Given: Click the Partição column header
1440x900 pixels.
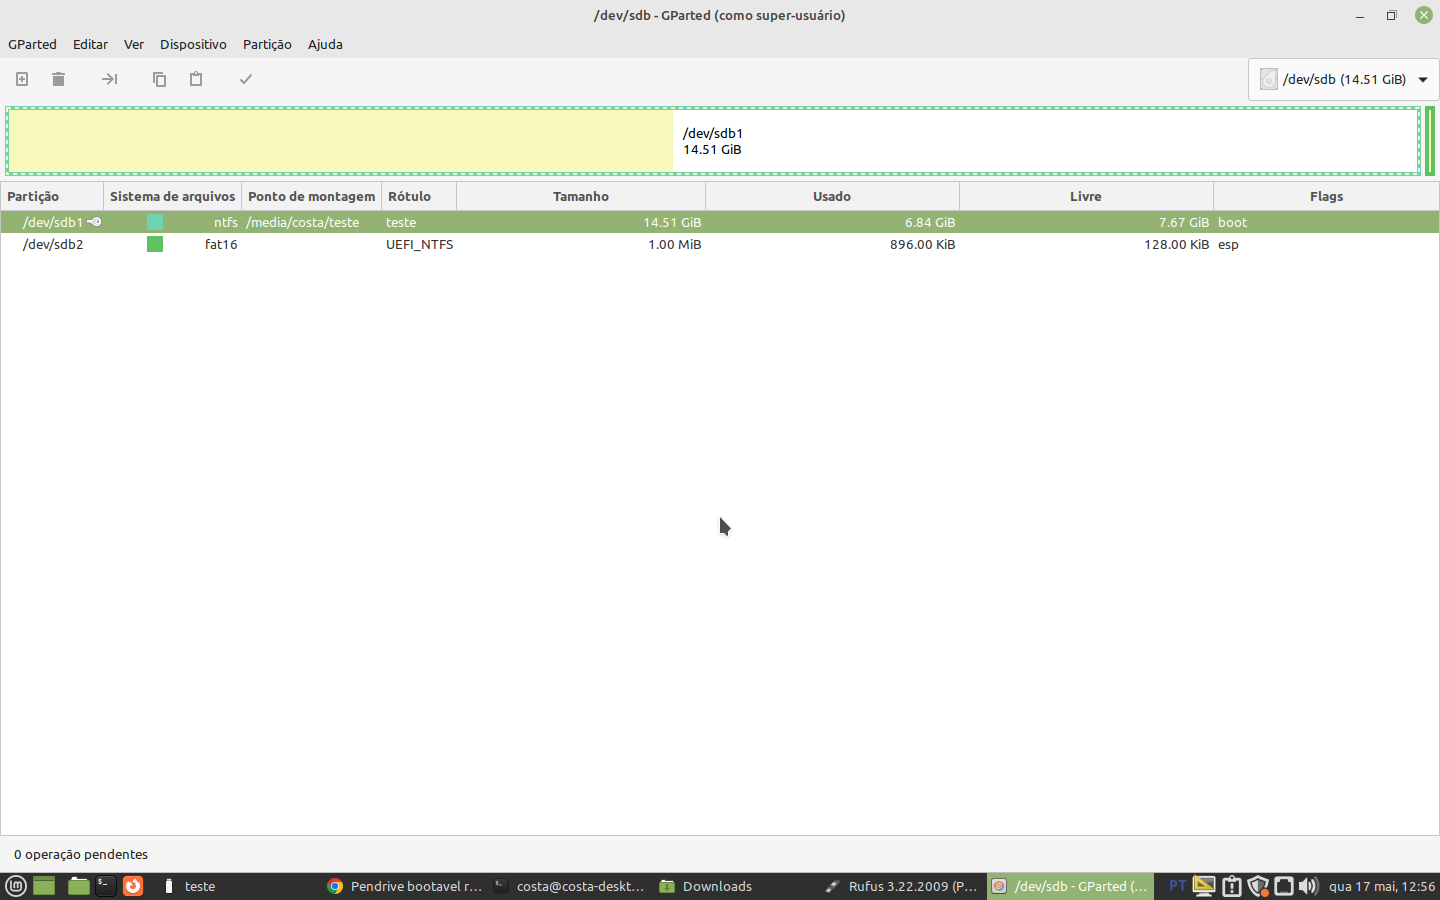Looking at the screenshot, I should click(x=52, y=196).
